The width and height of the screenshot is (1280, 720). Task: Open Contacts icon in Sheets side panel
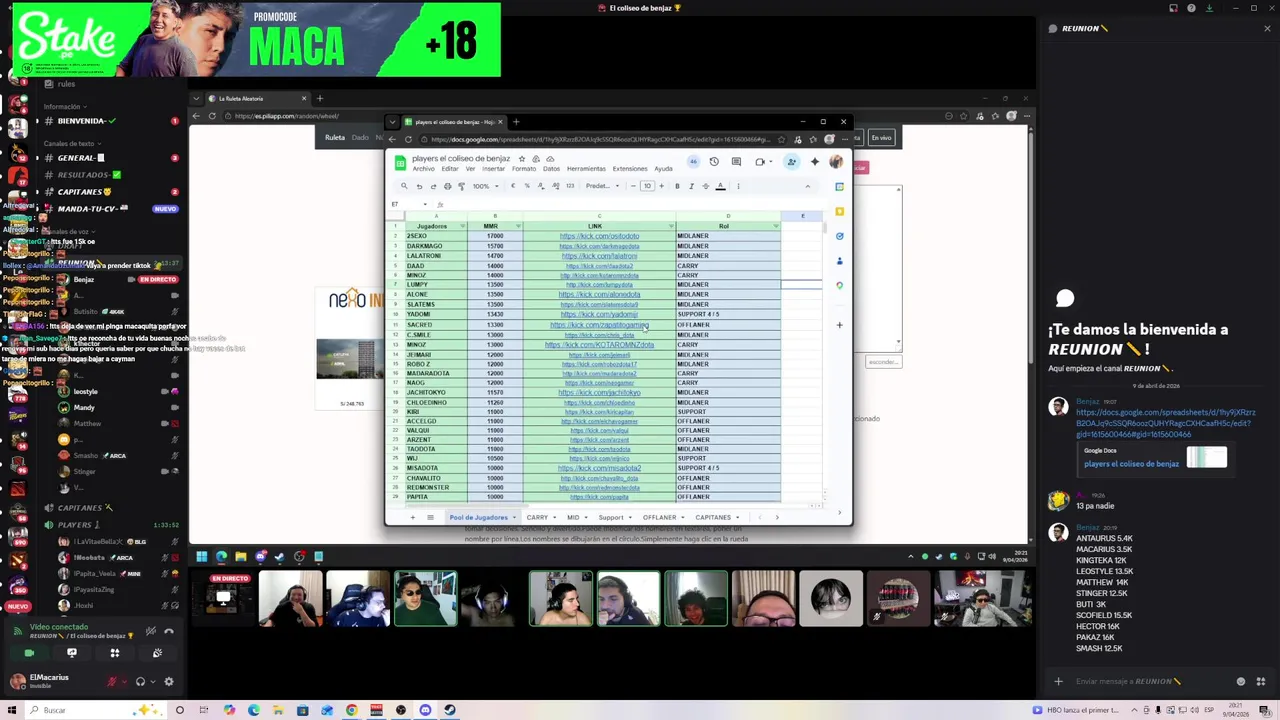click(840, 261)
